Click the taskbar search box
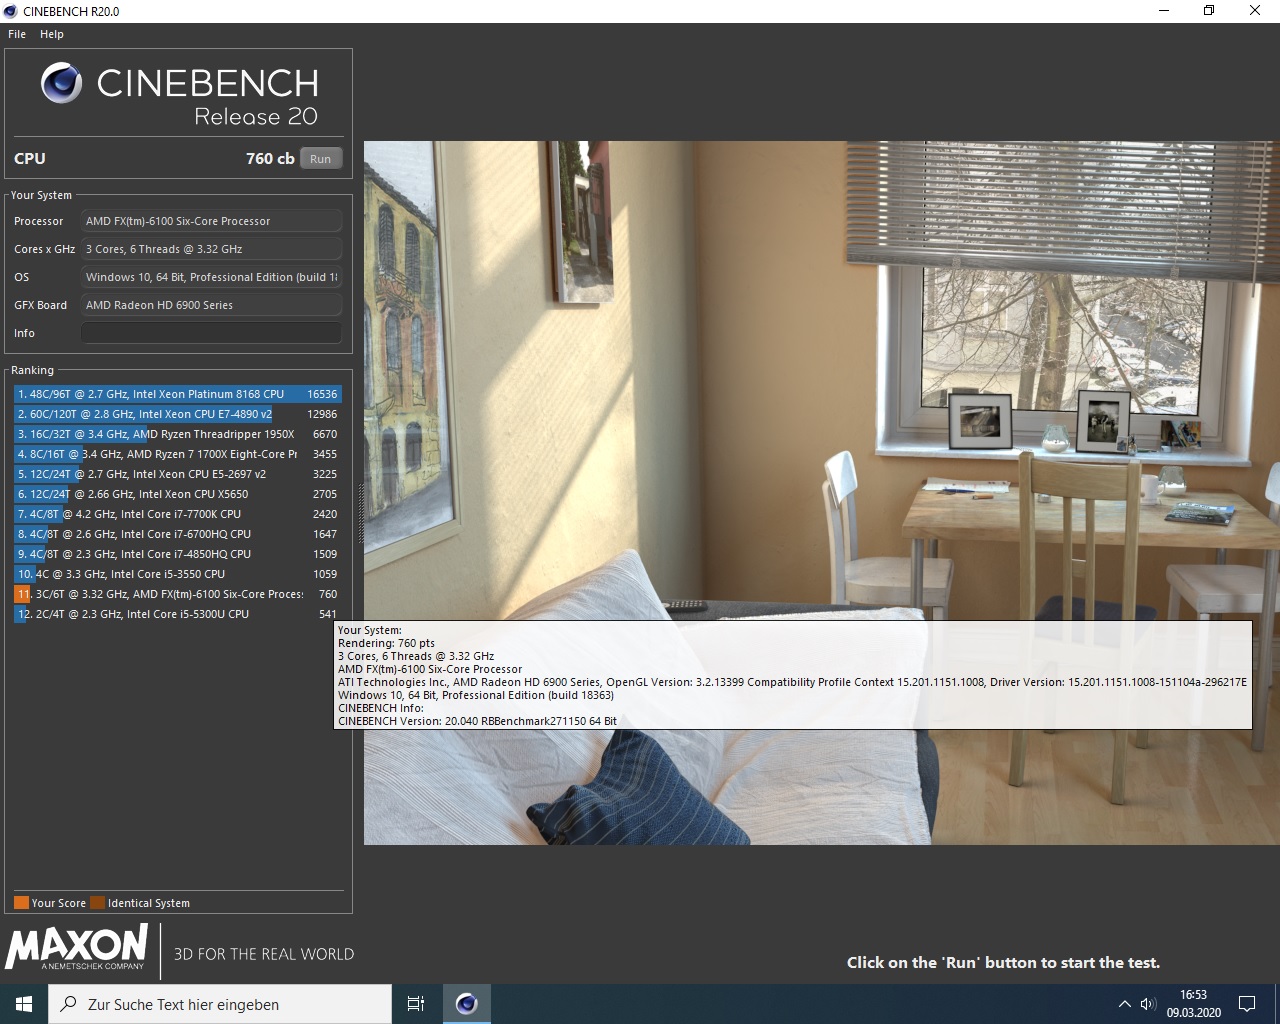The image size is (1280, 1024). coord(220,1004)
